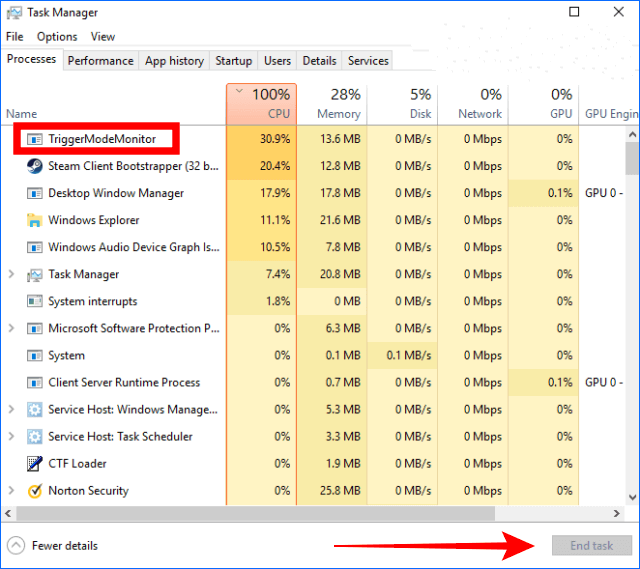Image resolution: width=640 pixels, height=569 pixels.
Task: Select the Windows Explorer process name
Action: (94, 220)
